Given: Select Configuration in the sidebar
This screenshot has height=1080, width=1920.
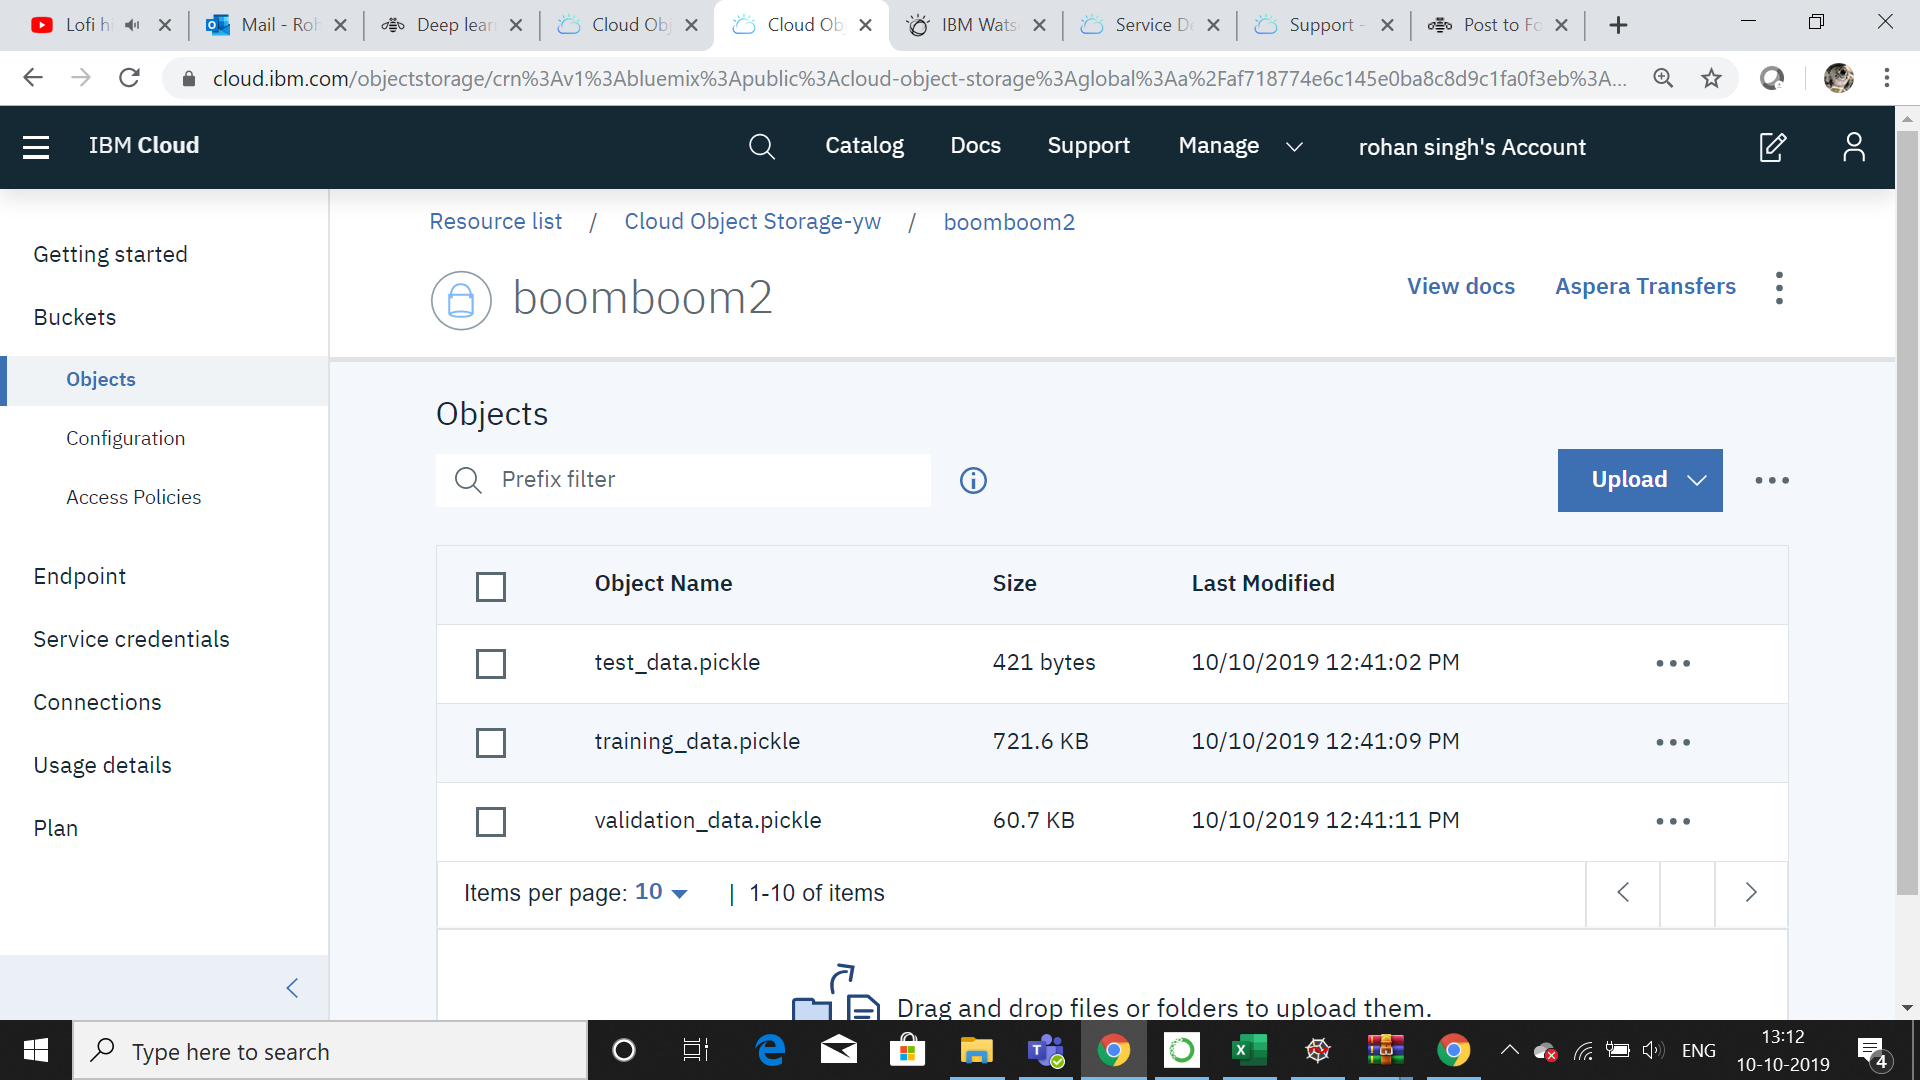Looking at the screenshot, I should coord(125,439).
